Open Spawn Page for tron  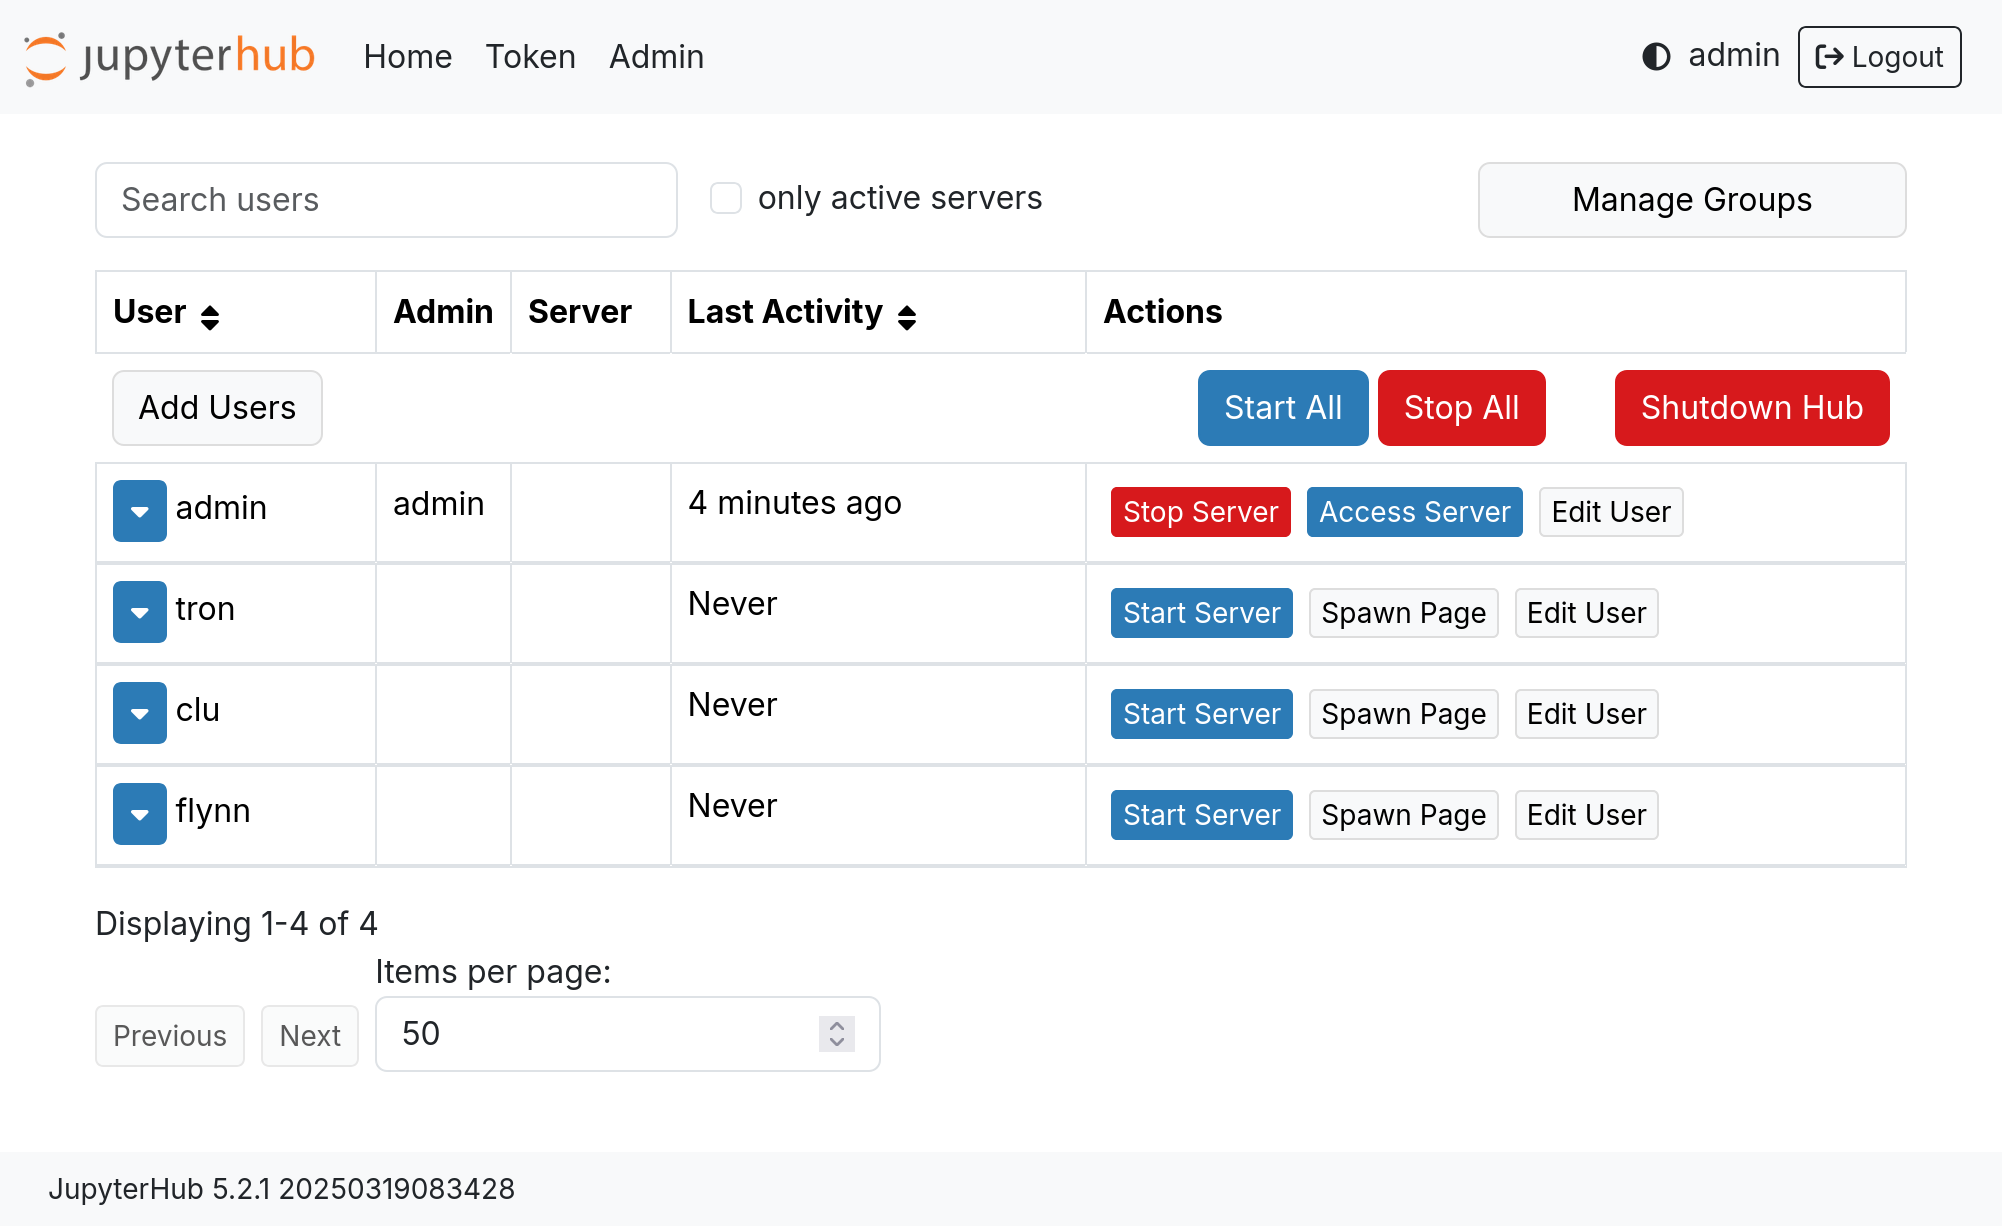click(1403, 613)
